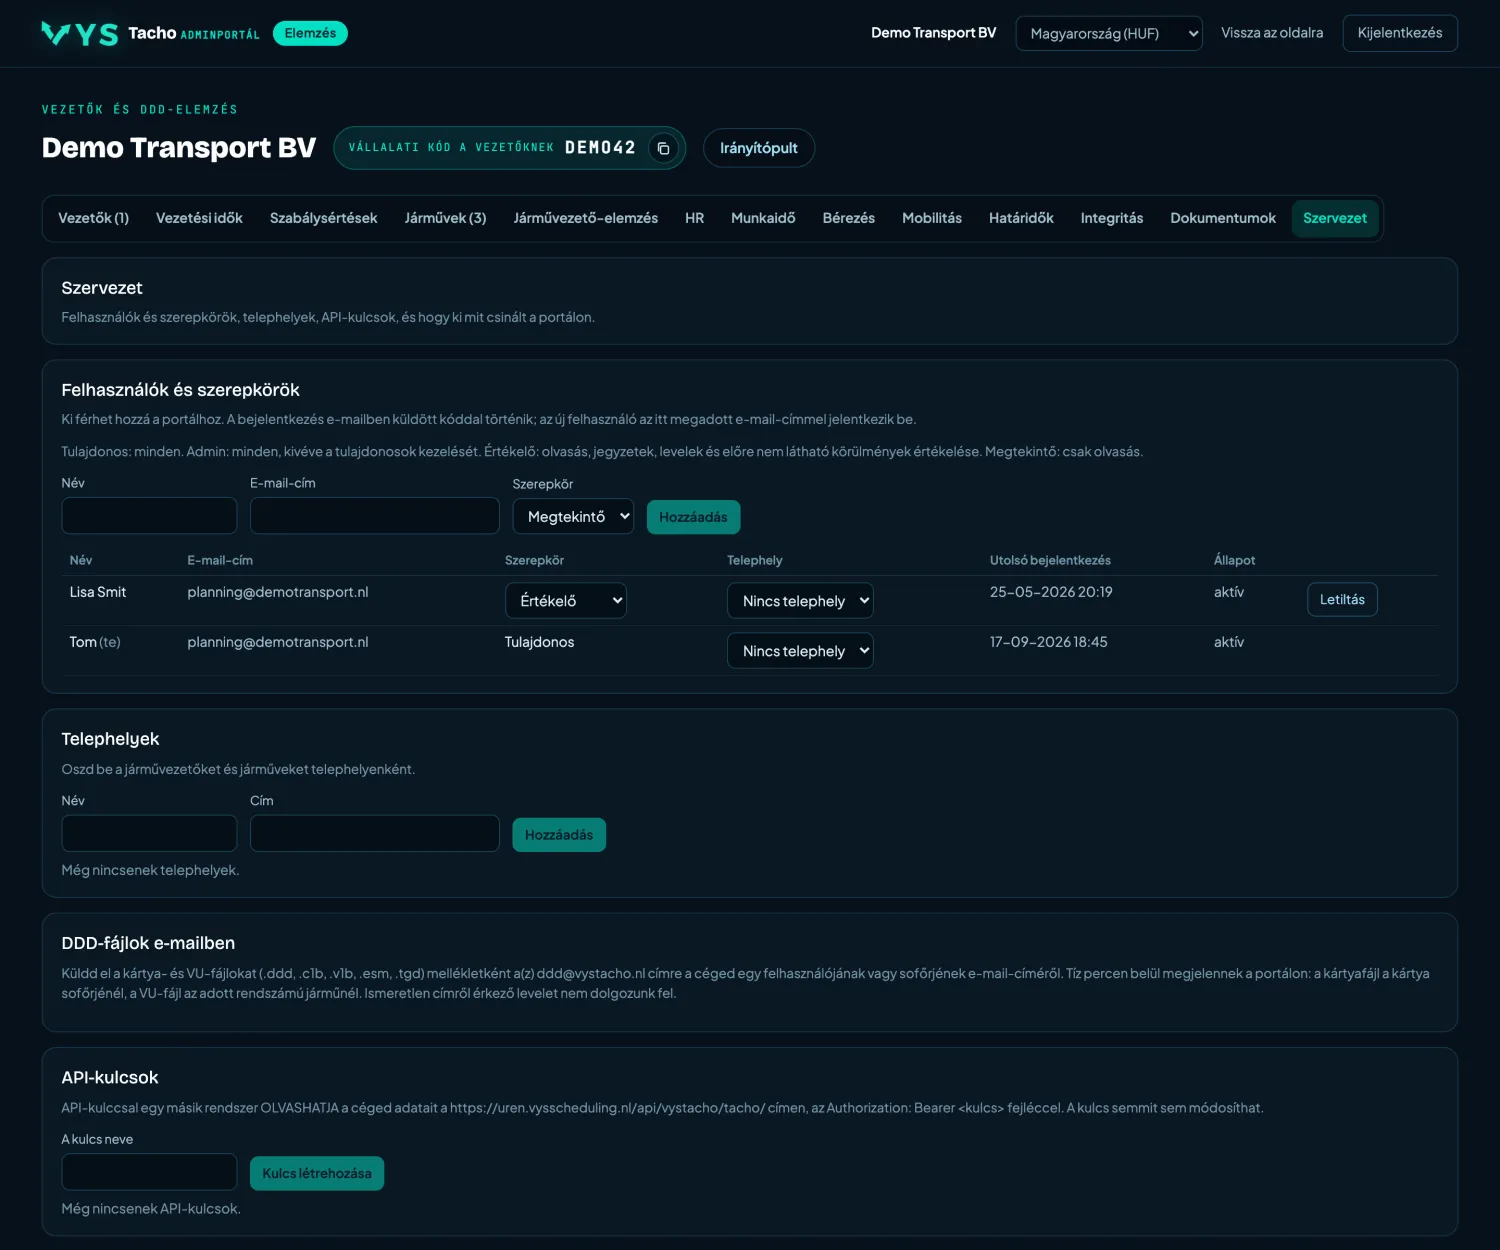Screen dimensions: 1500x1250
Task: Open Tom's Telephely dropdown
Action: pos(800,650)
